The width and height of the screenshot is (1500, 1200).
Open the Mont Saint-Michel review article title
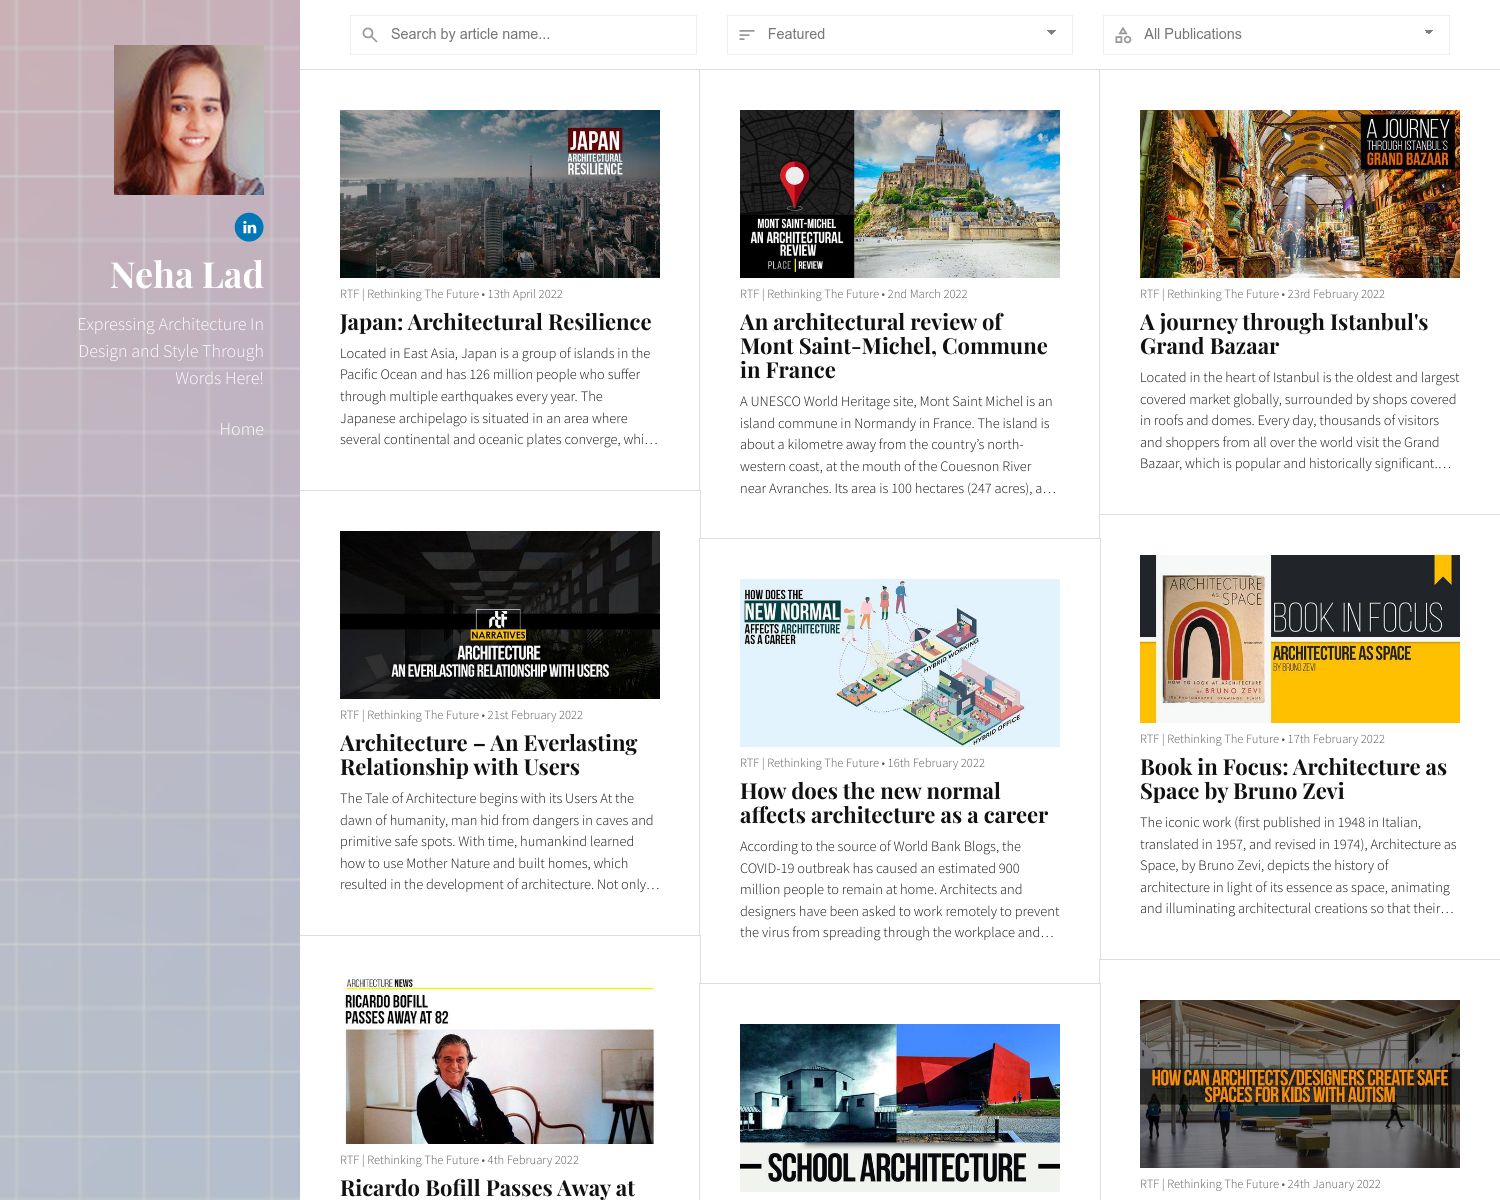(x=893, y=346)
